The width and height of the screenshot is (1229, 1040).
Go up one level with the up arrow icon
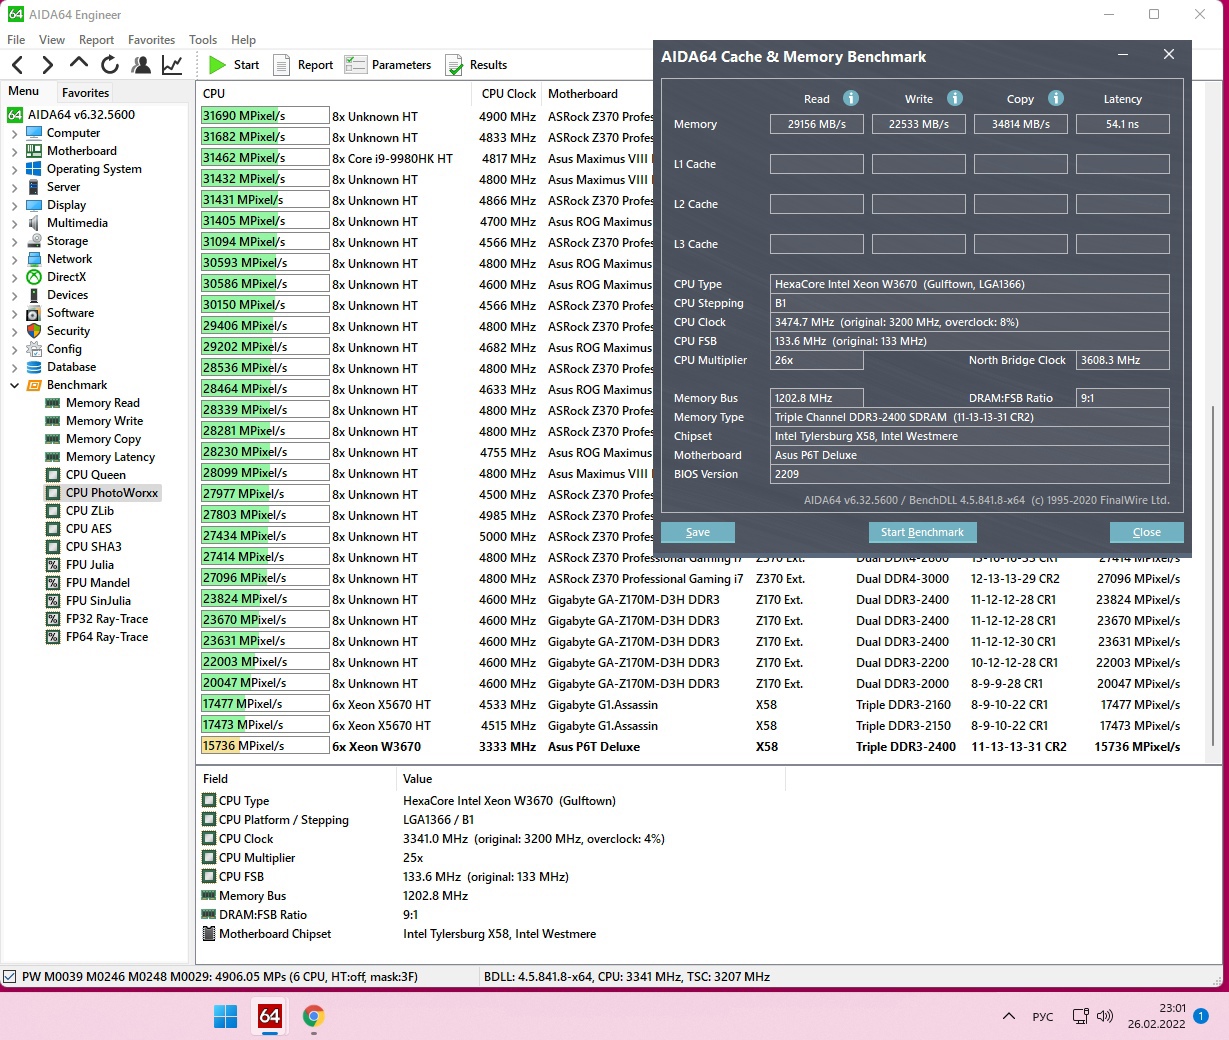[x=79, y=64]
